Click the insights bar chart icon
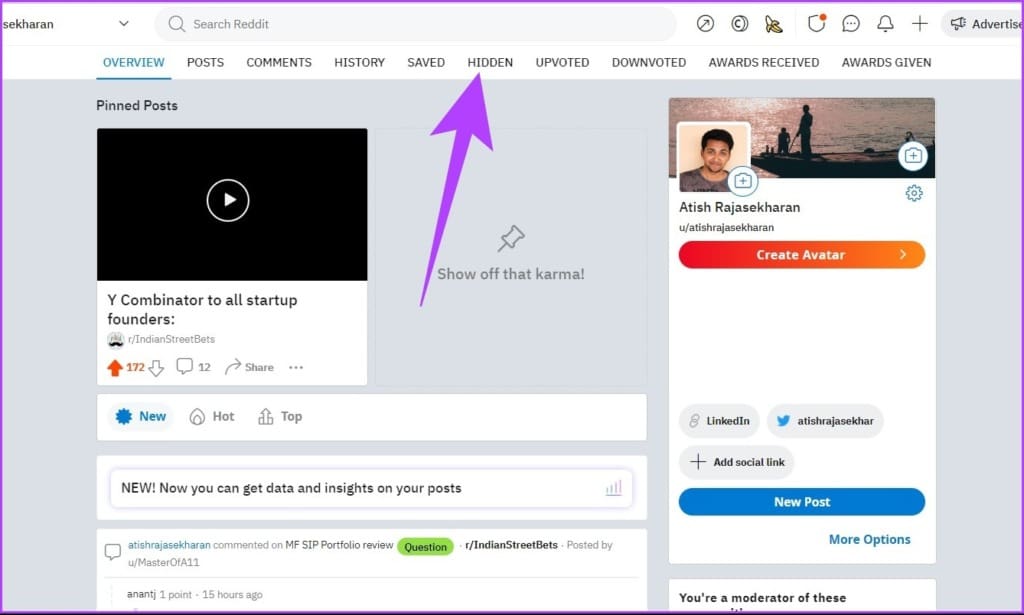Image resolution: width=1024 pixels, height=615 pixels. point(613,488)
